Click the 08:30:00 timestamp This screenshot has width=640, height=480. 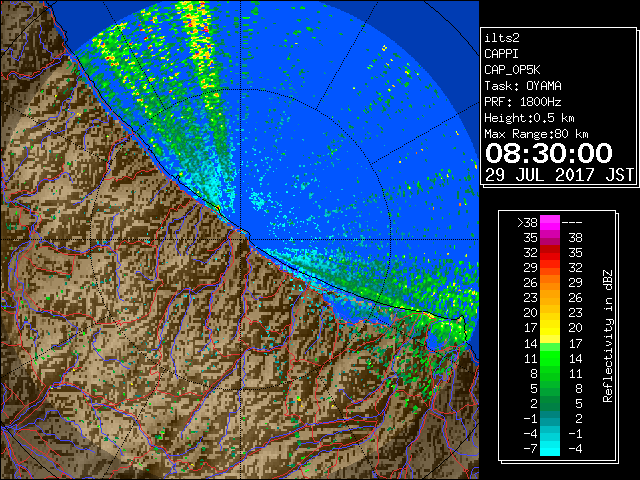pyautogui.click(x=549, y=153)
